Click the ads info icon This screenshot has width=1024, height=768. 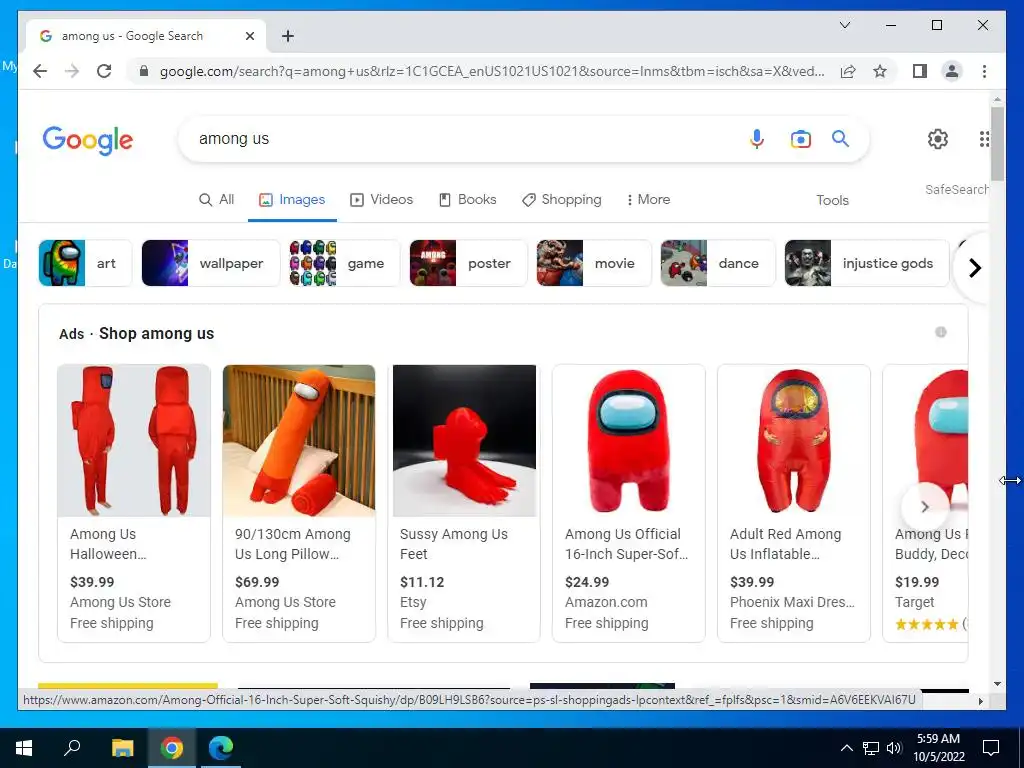click(x=940, y=332)
